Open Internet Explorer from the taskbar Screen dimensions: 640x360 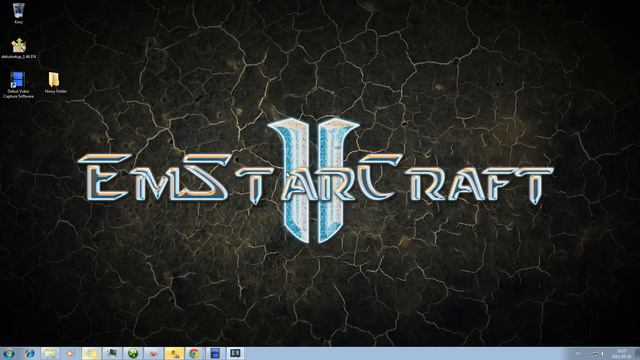point(30,353)
